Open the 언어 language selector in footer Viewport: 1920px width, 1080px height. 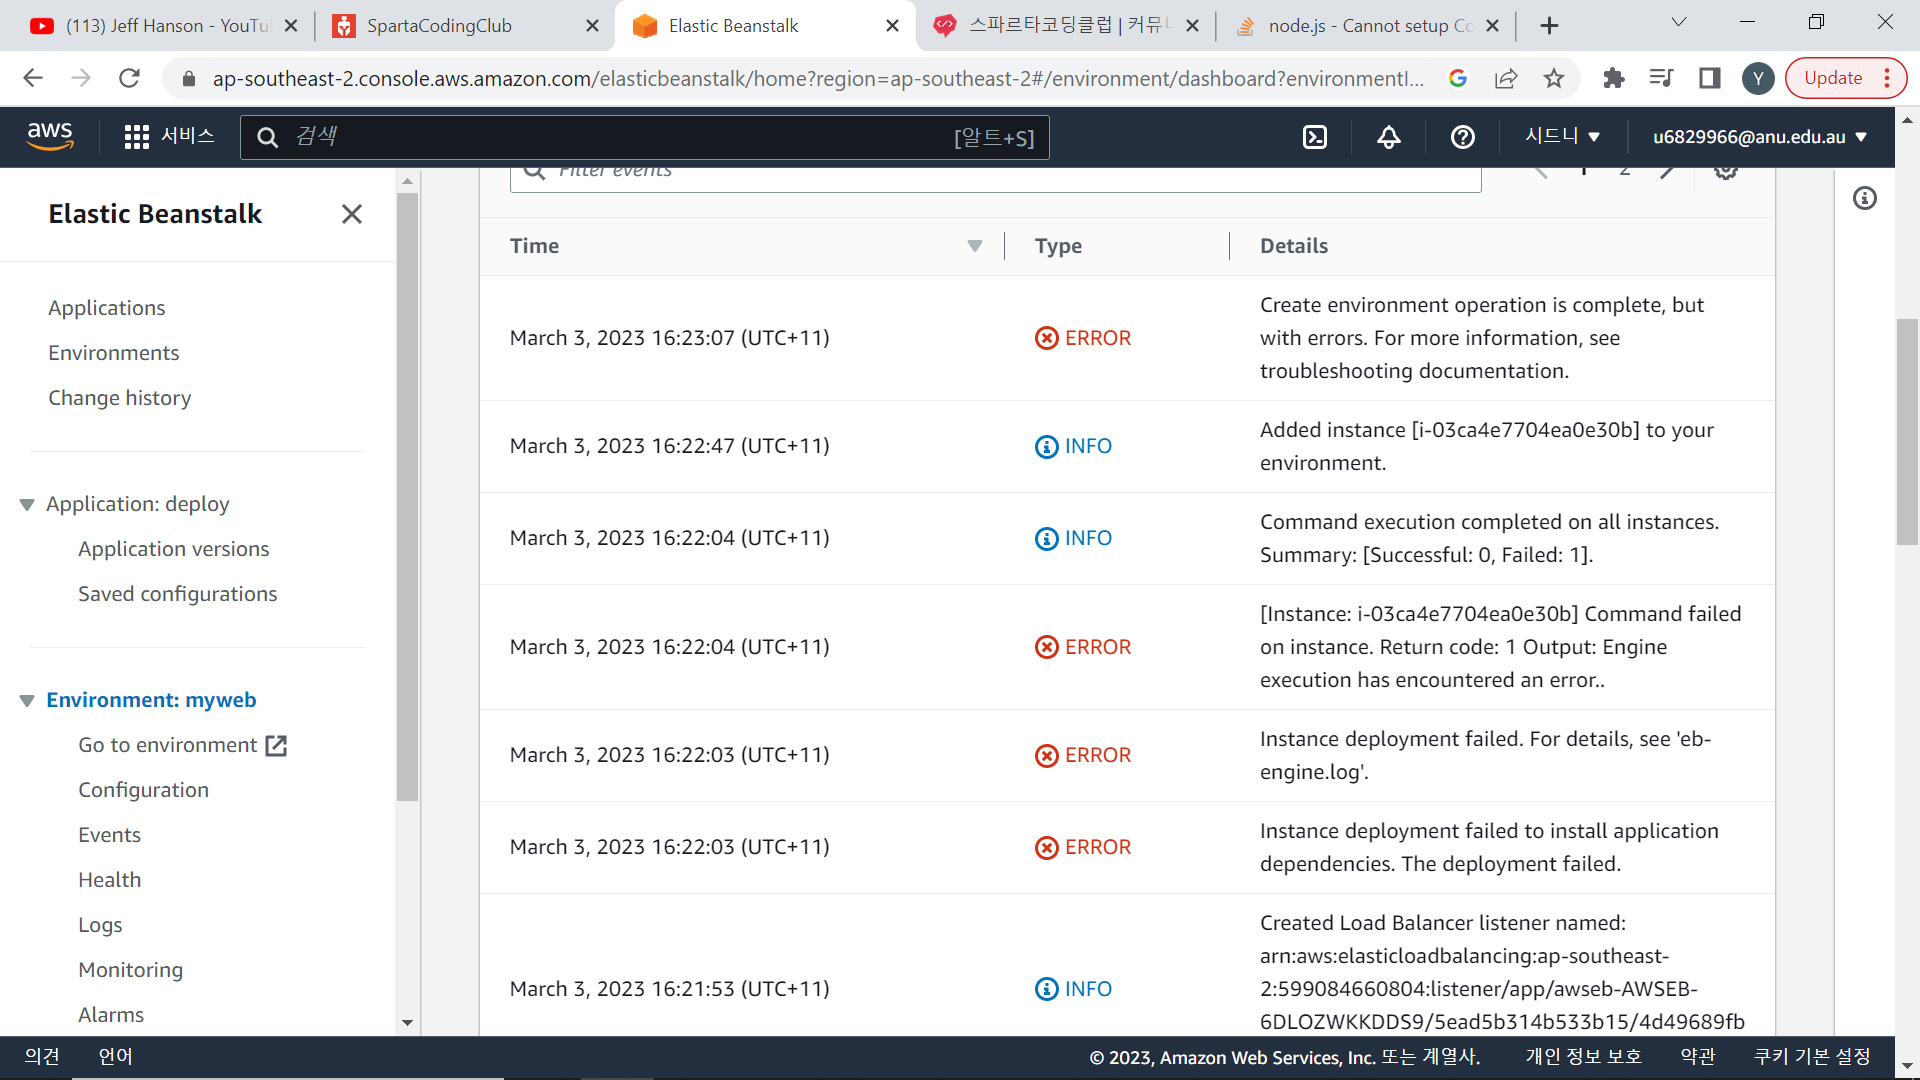(x=115, y=1057)
